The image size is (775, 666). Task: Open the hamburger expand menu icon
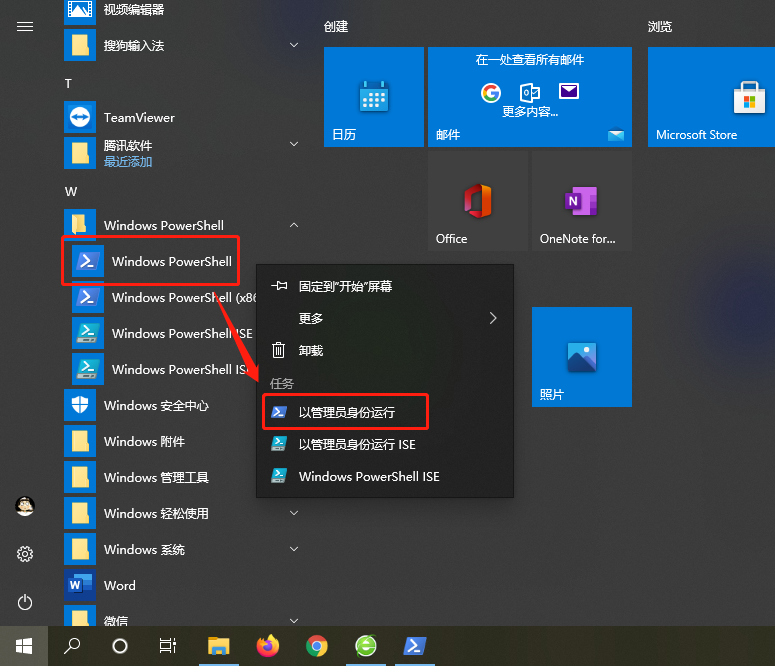click(25, 27)
